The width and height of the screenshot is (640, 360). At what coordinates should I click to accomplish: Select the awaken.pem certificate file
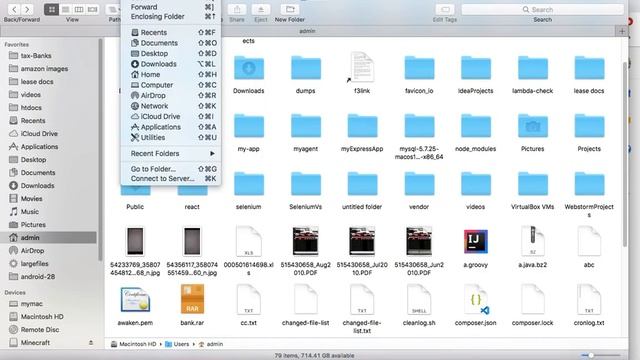135,299
